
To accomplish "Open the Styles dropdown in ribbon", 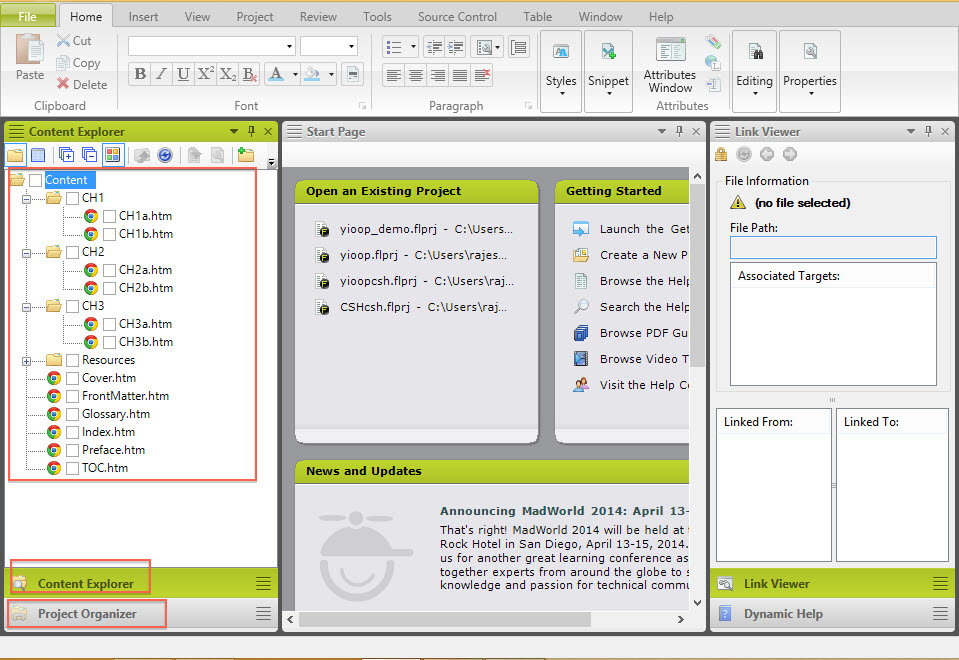I will 560,71.
